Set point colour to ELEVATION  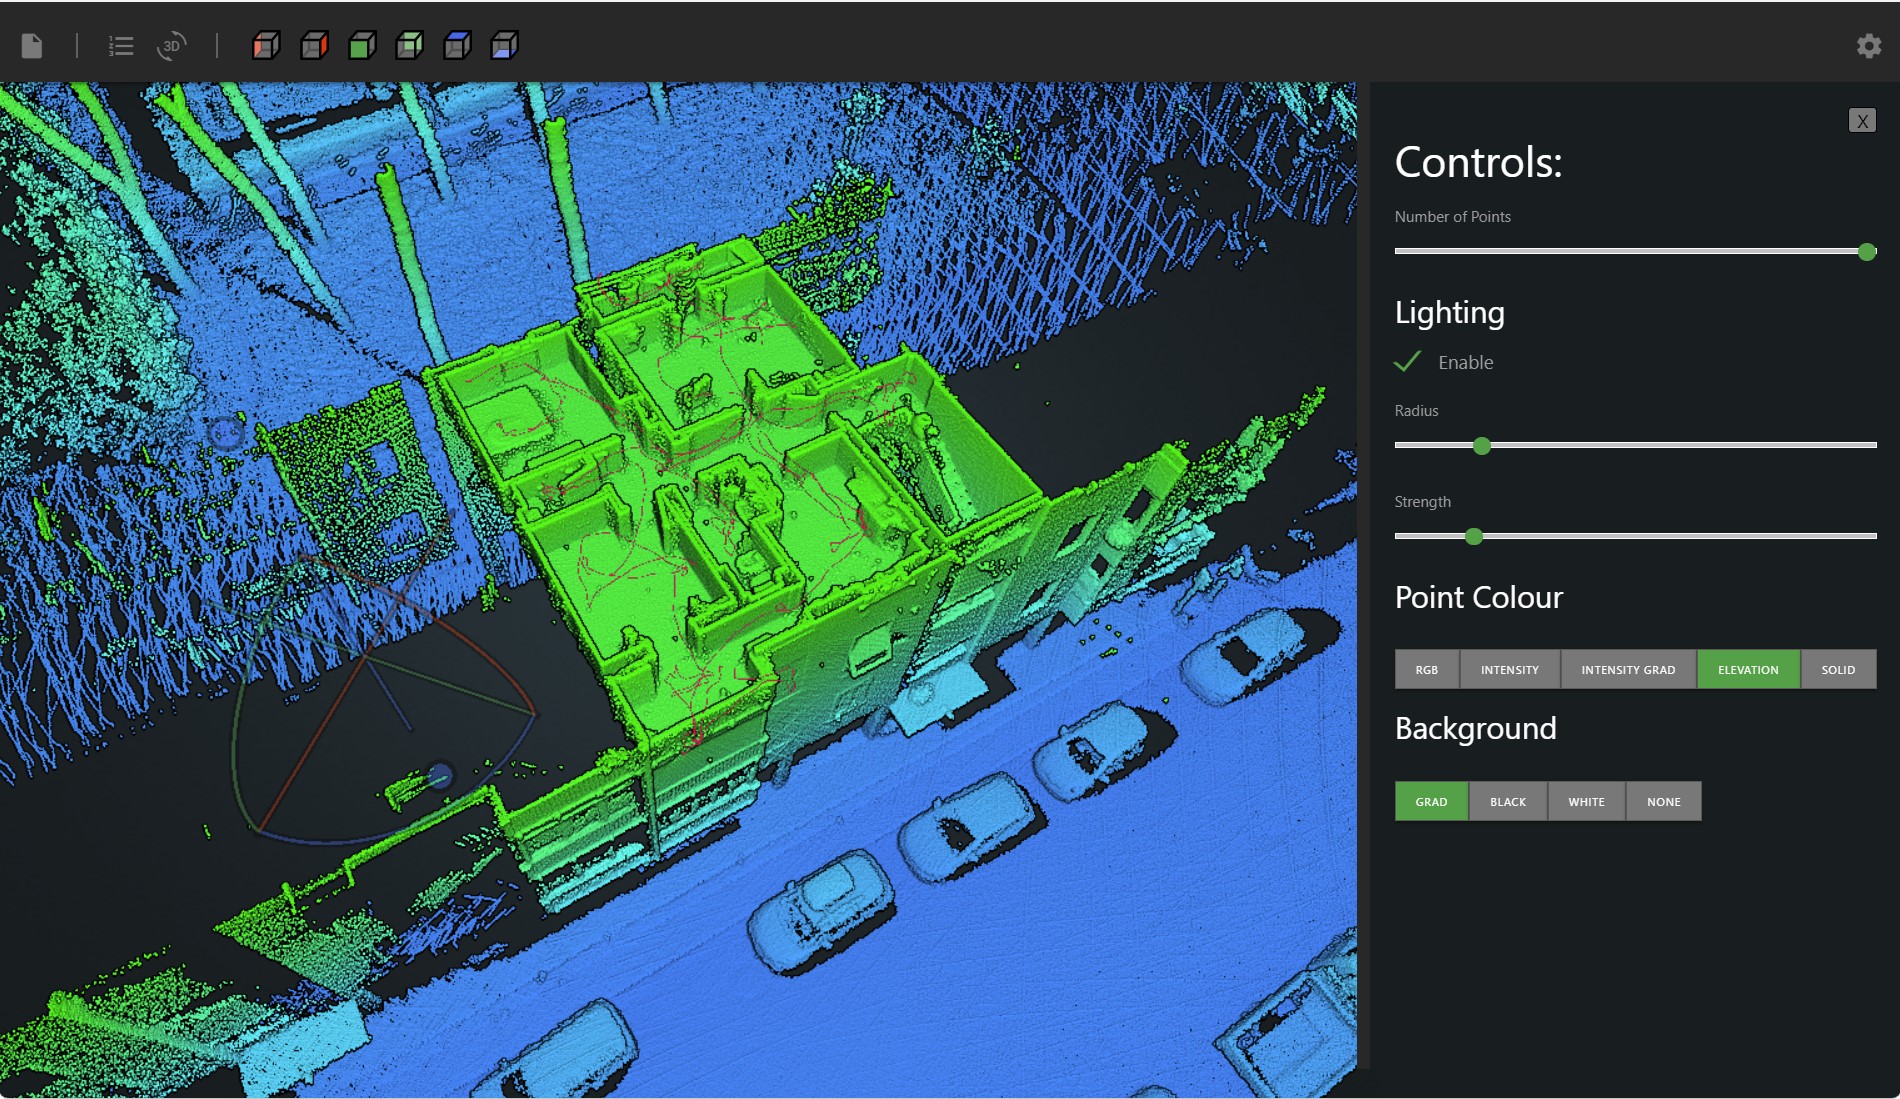tap(1748, 670)
